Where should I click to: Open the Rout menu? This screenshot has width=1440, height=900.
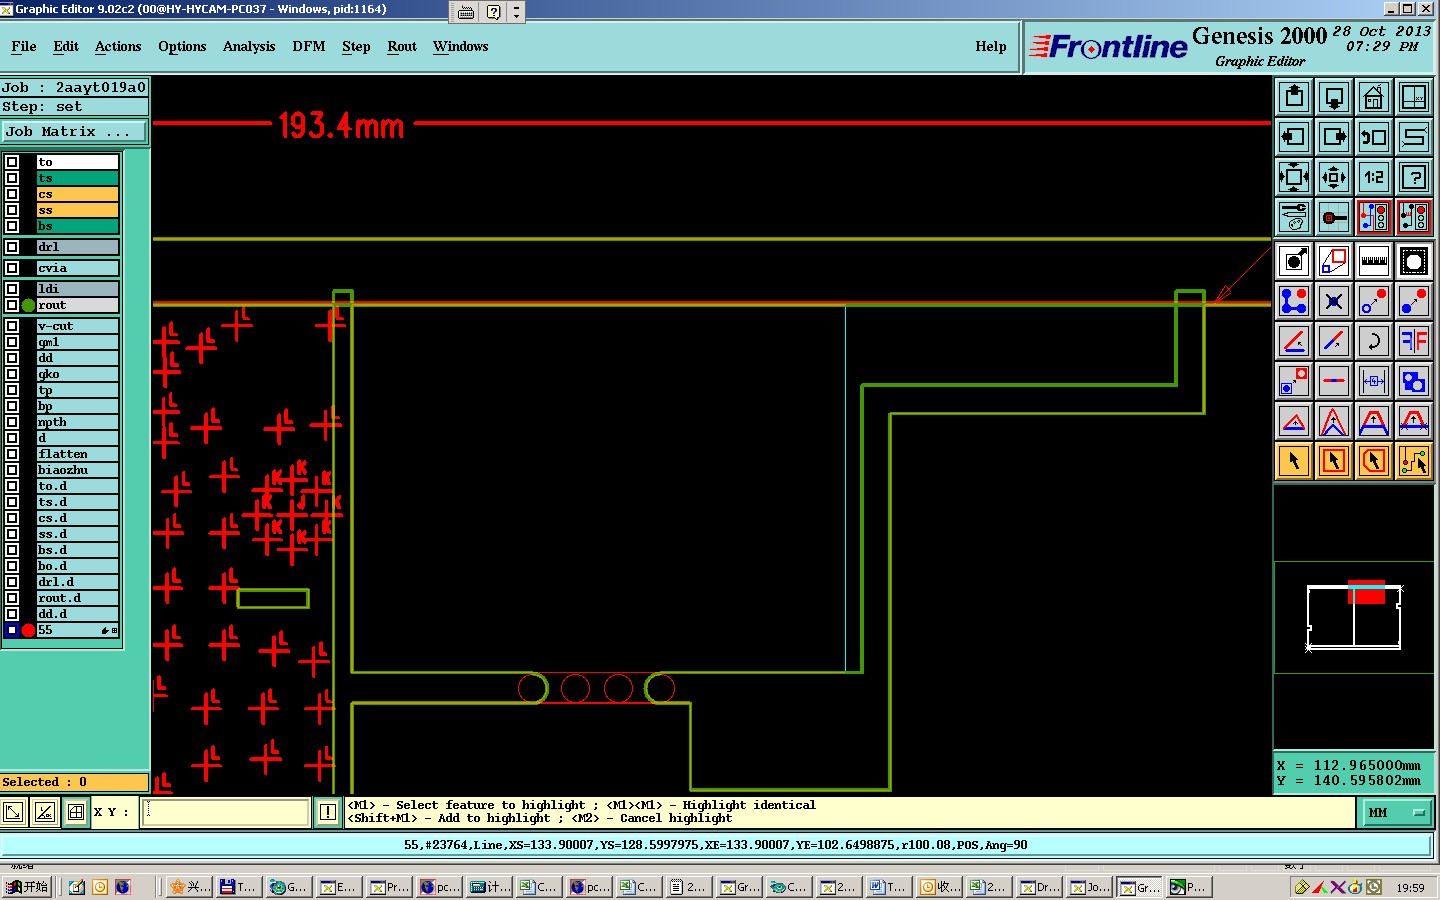[402, 46]
